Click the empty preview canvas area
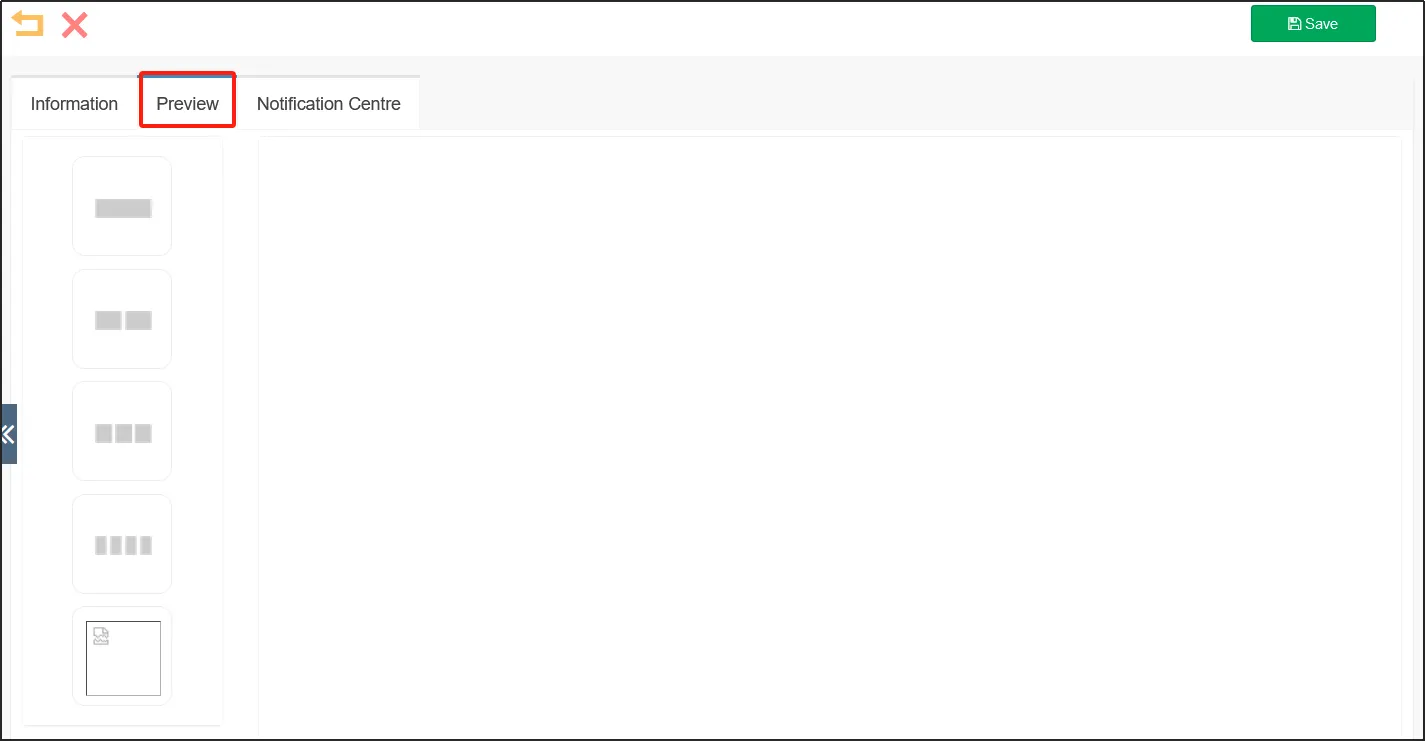Screen dimensions: 1426x742 (830, 437)
